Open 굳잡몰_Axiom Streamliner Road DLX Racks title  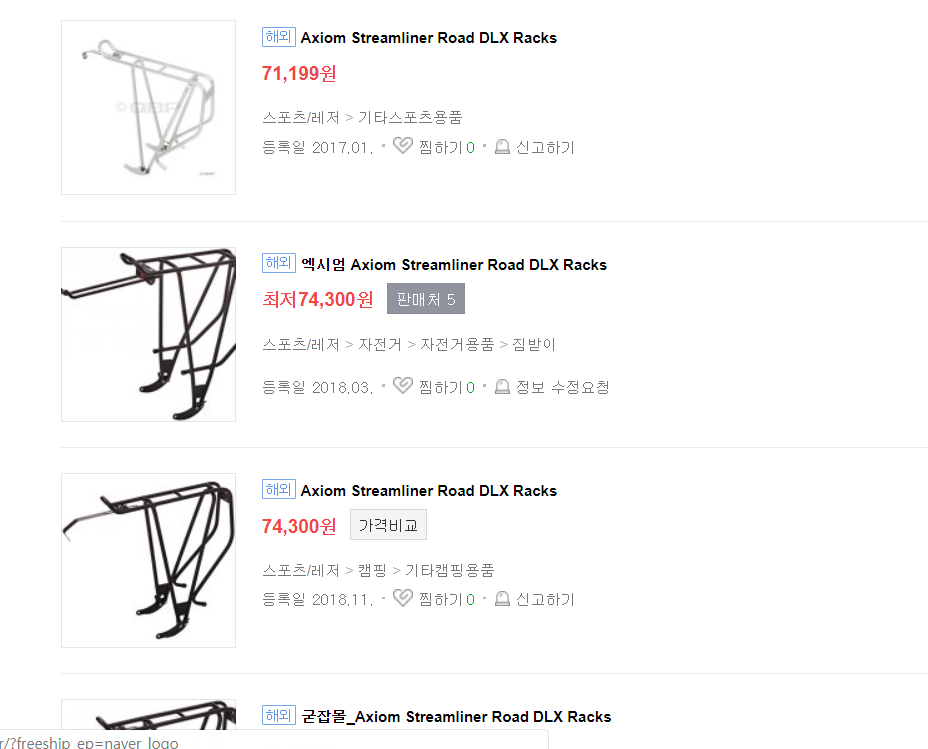[x=456, y=716]
